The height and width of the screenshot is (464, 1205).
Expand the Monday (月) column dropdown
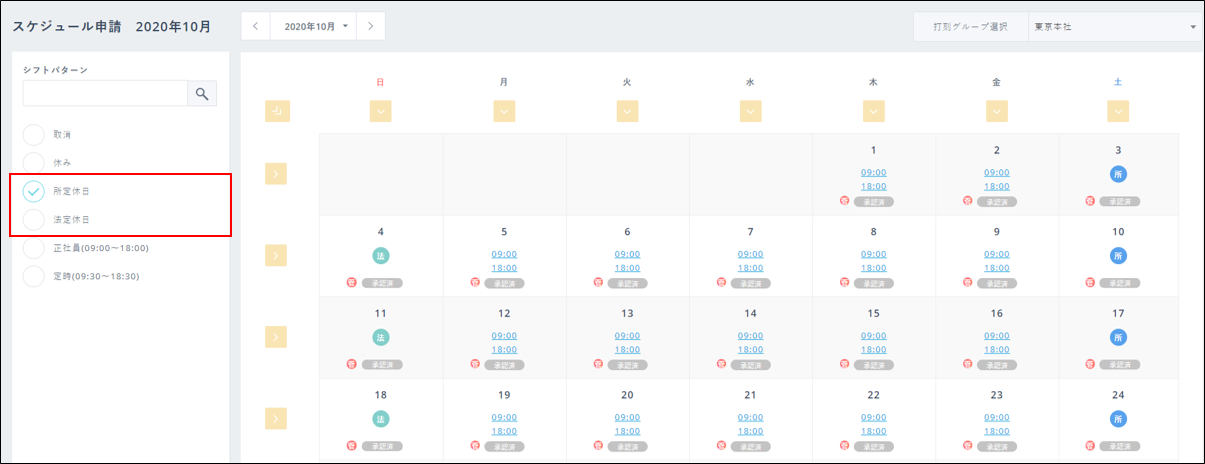click(504, 112)
